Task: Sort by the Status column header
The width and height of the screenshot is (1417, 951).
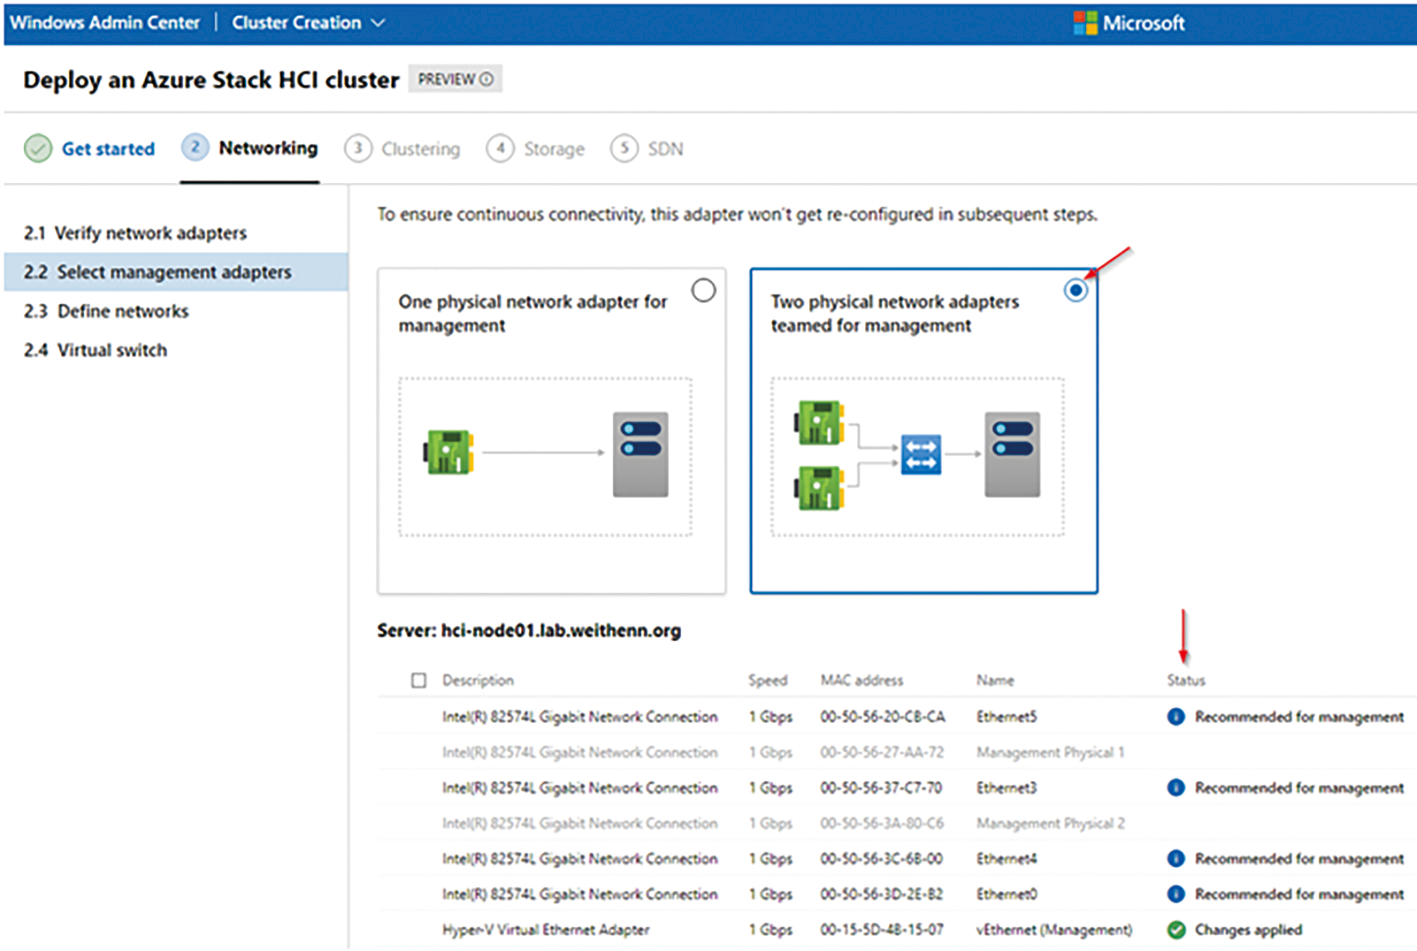Action: 1186,681
